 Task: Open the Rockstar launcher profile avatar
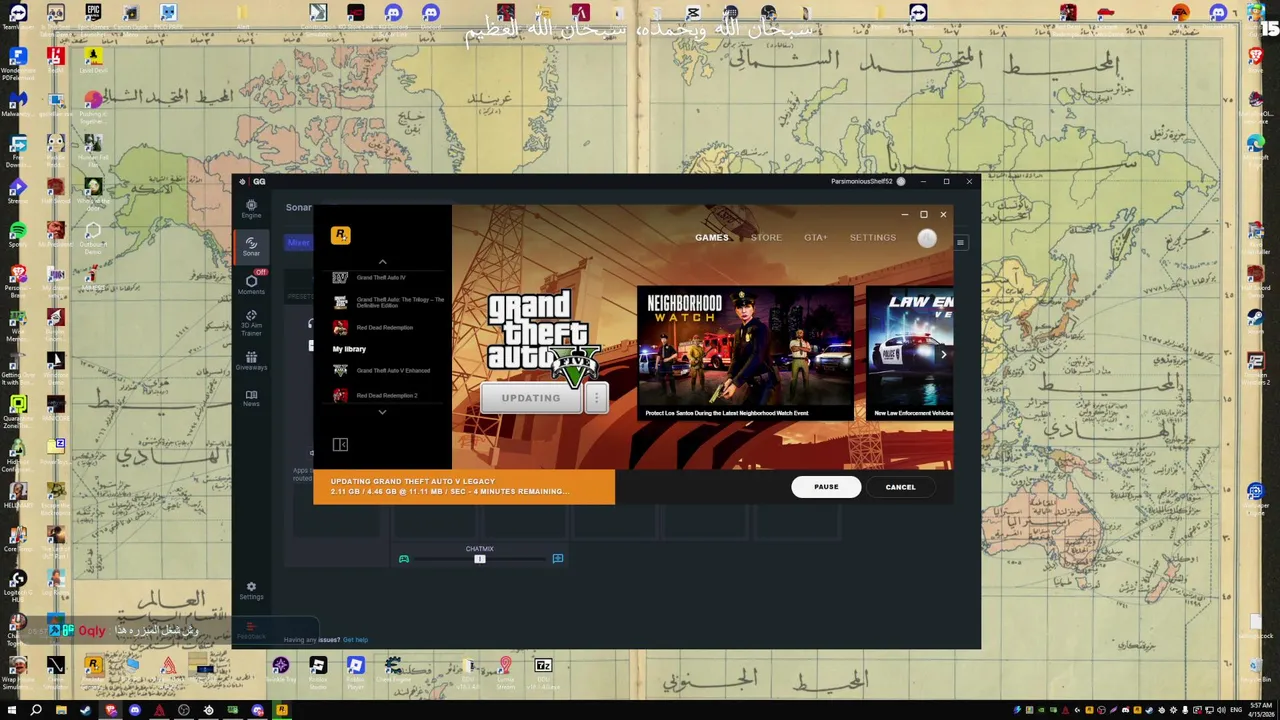pyautogui.click(x=927, y=238)
